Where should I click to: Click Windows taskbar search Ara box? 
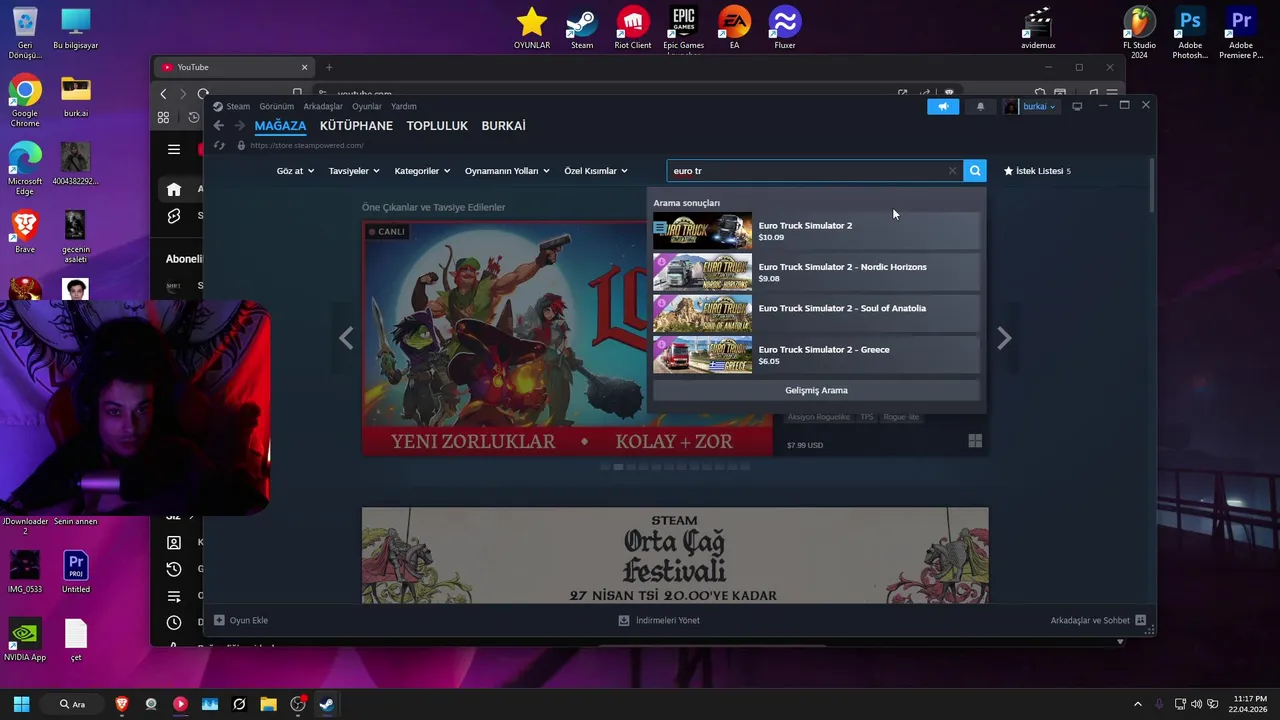click(73, 704)
